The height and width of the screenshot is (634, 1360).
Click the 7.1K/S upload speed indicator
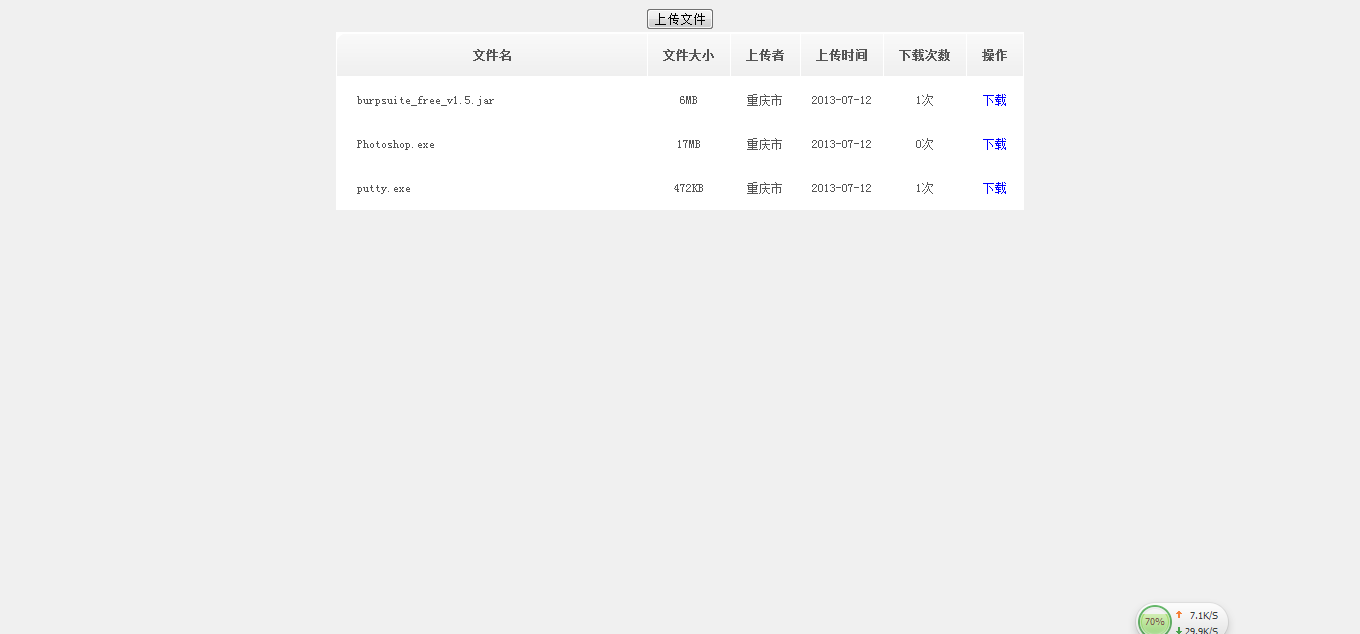(x=1197, y=616)
